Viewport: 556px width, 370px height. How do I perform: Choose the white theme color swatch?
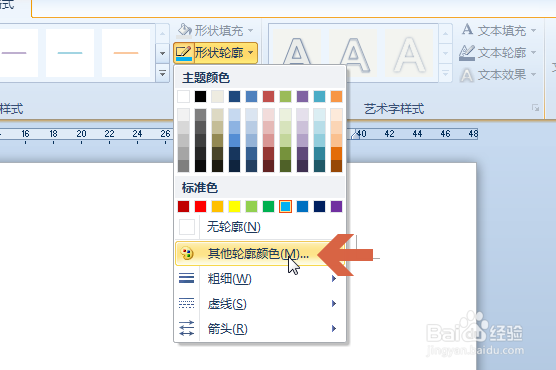(x=183, y=96)
